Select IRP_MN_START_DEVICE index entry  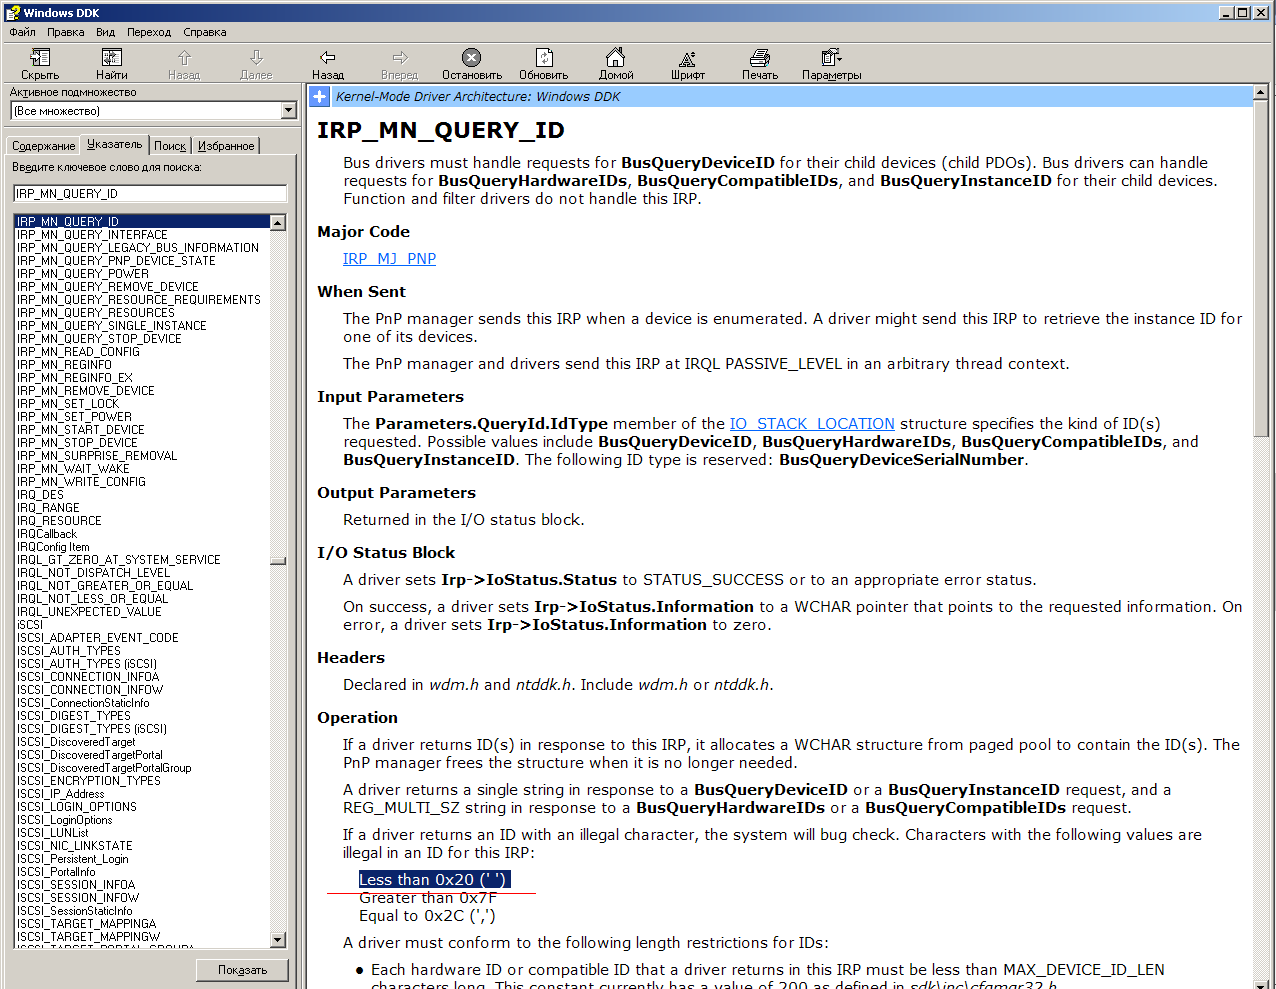click(81, 430)
